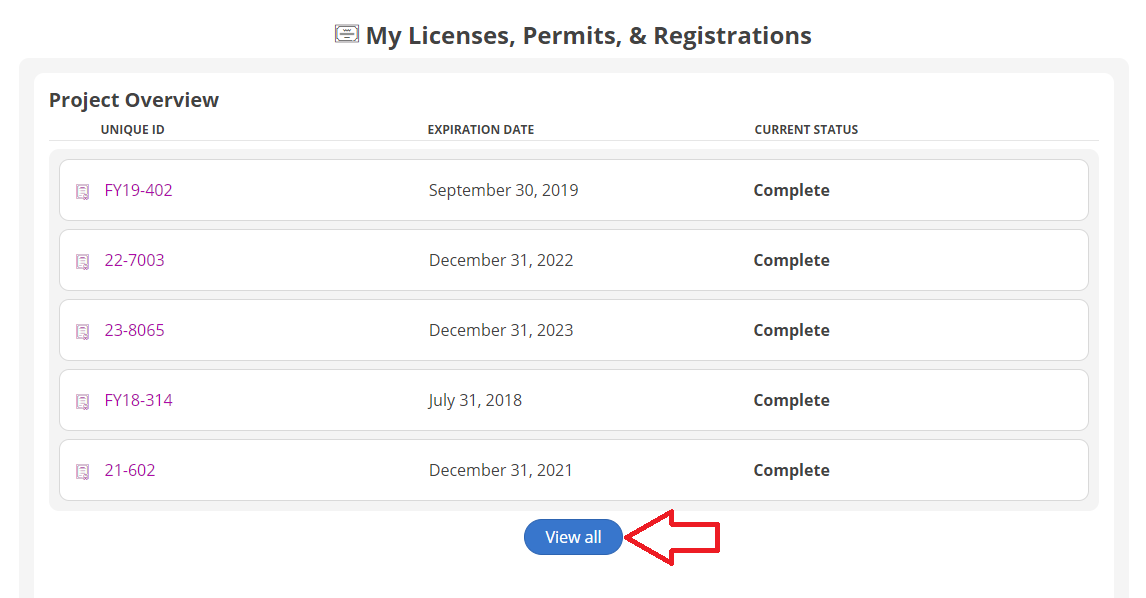Click the license icon beside 21-602
1146x598 pixels.
(83, 471)
